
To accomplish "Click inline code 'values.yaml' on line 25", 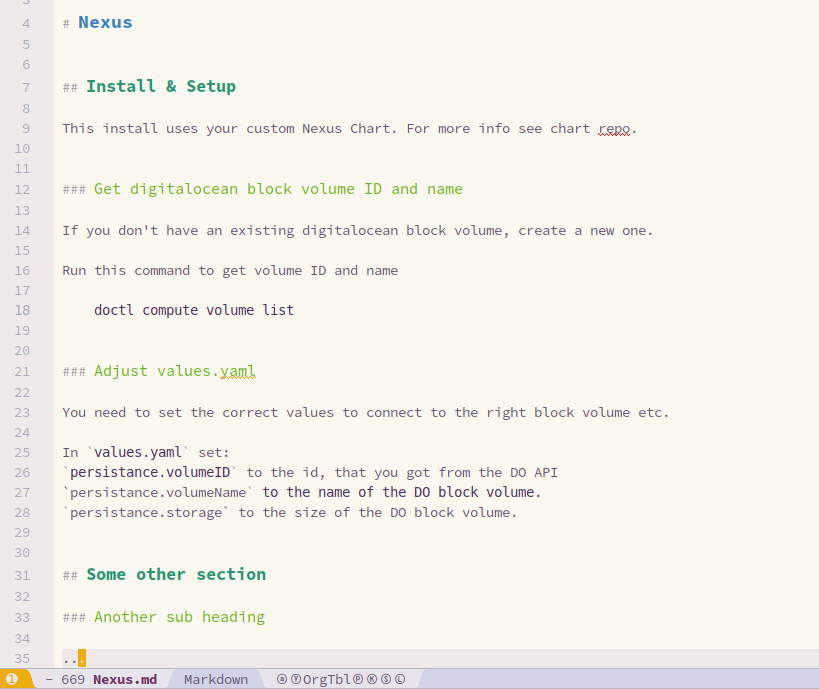I will [138, 452].
